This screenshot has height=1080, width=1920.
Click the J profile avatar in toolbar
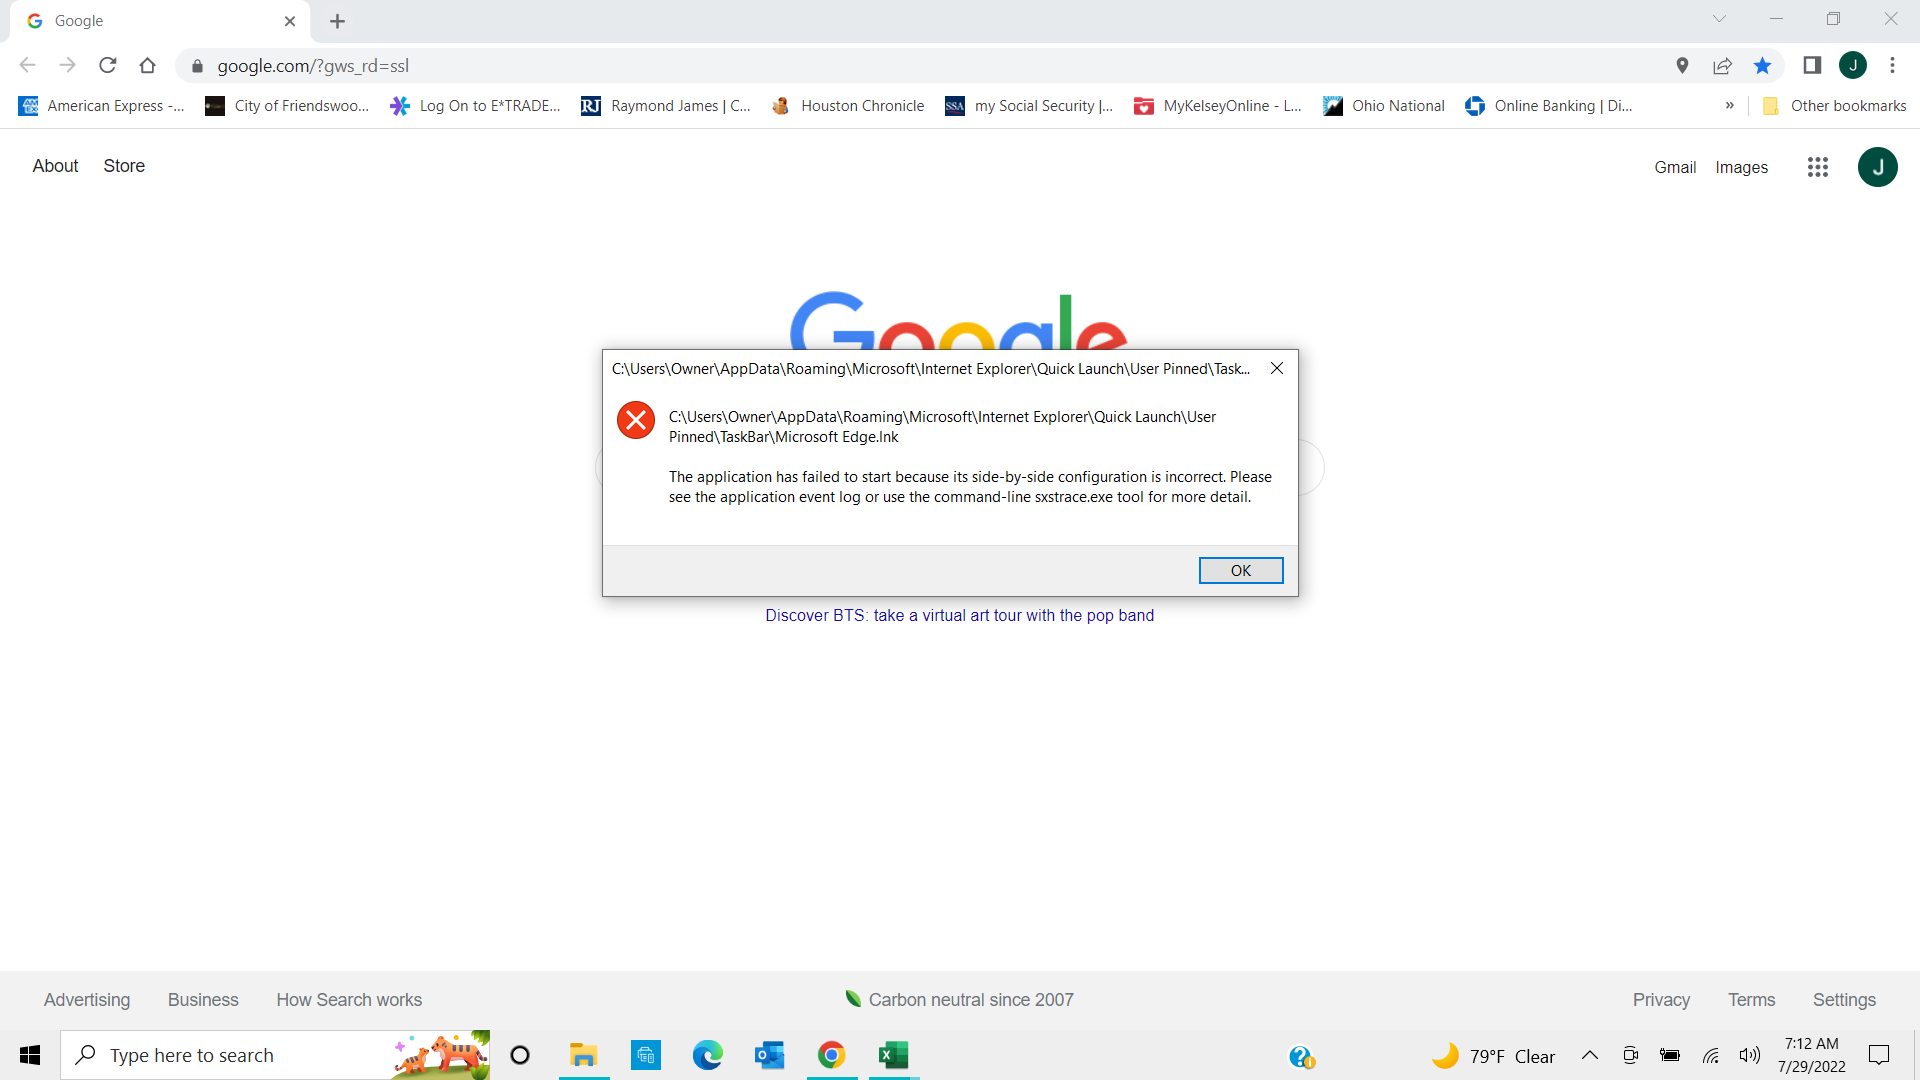1853,65
